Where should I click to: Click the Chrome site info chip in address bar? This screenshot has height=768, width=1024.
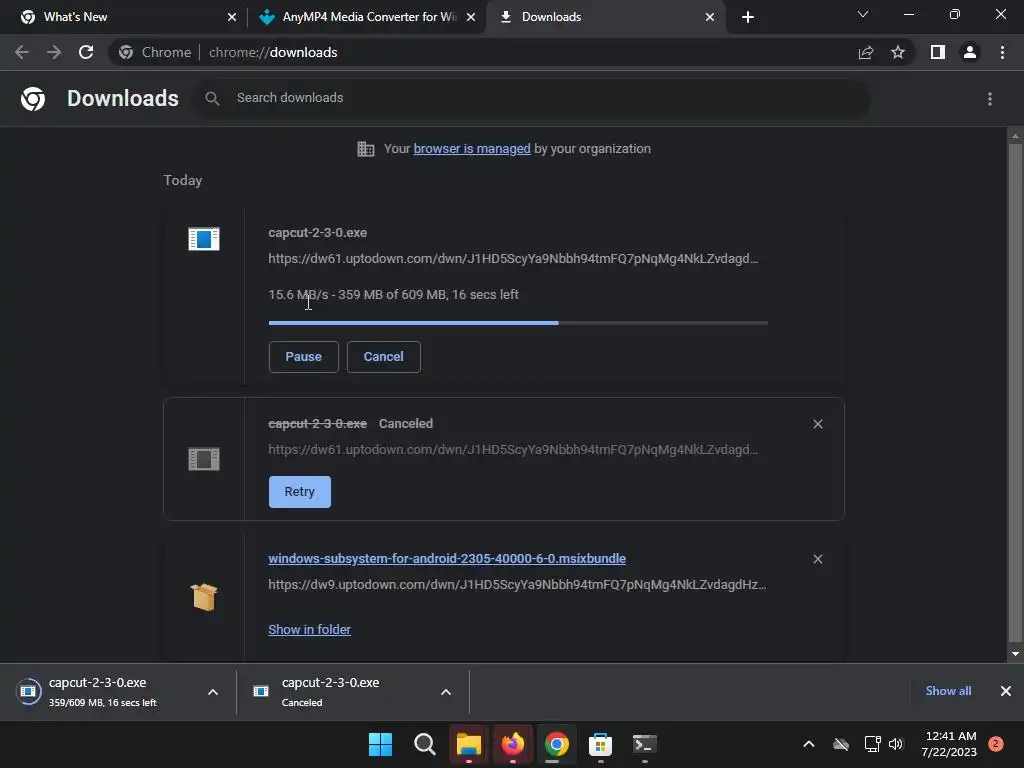click(x=155, y=52)
